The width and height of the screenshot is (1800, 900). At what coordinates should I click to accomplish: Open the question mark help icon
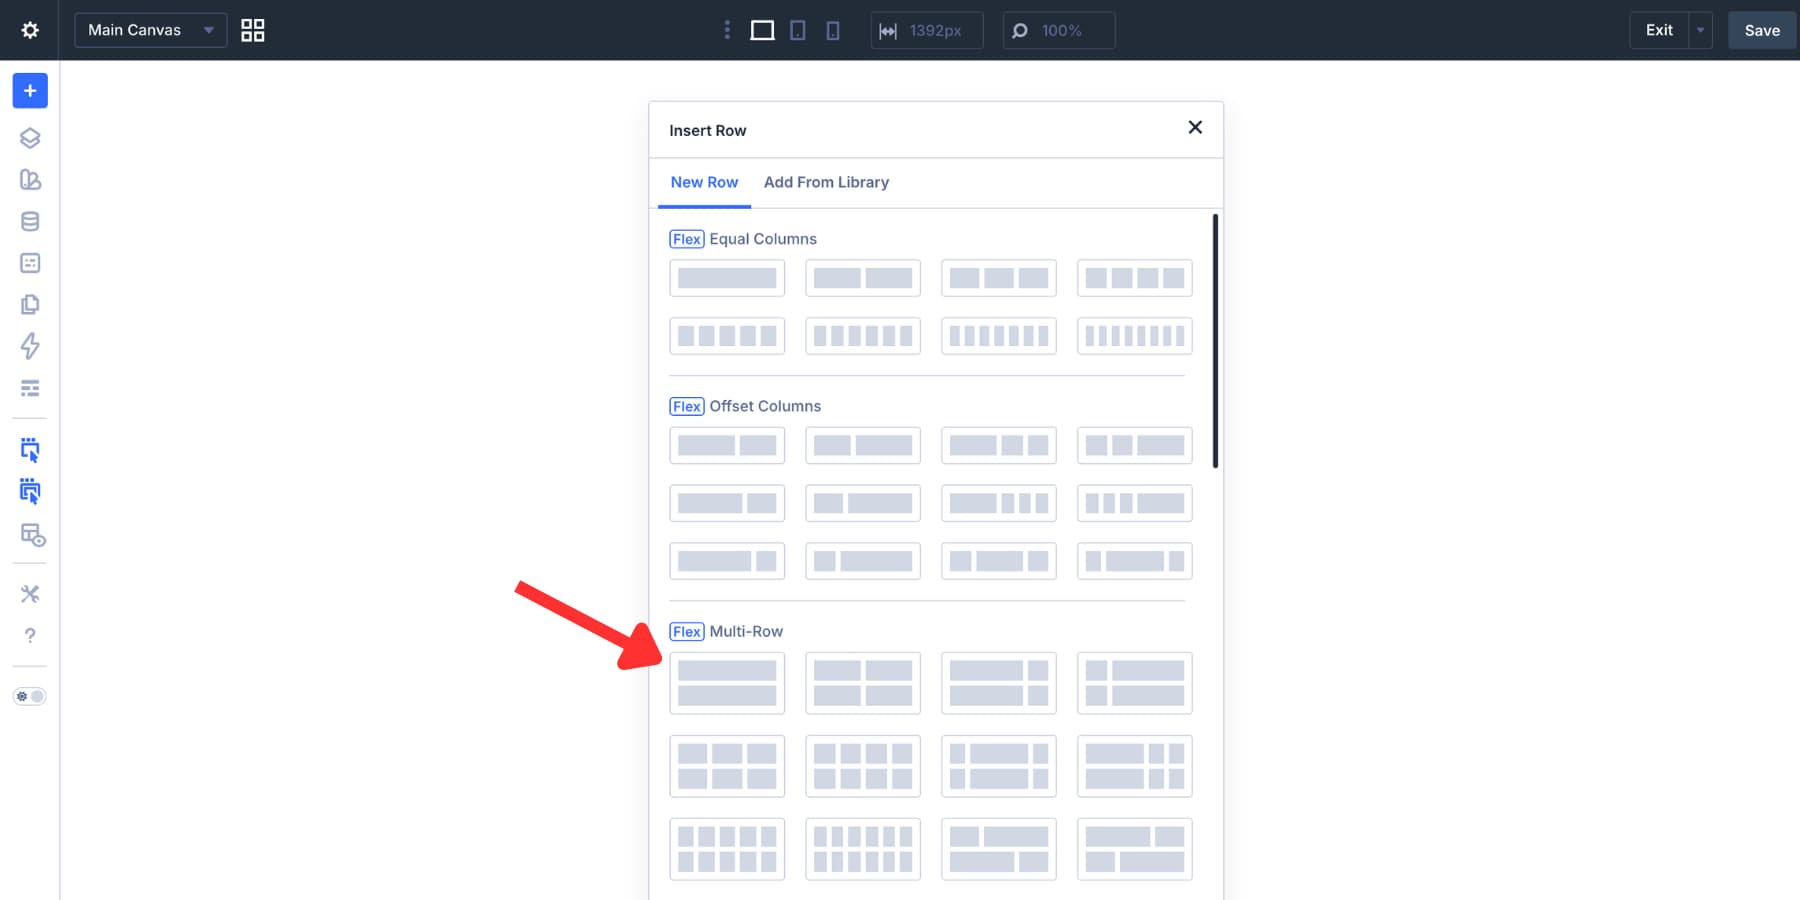(30, 636)
